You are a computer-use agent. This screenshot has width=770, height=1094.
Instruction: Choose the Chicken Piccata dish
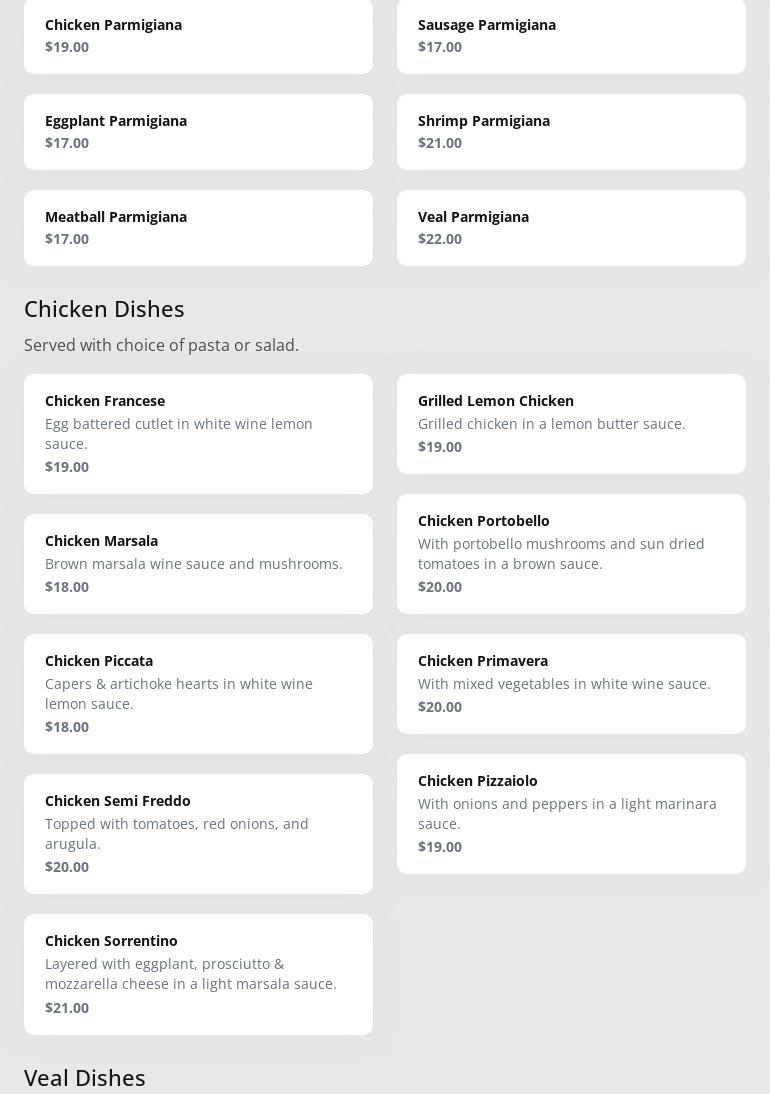[x=198, y=694]
